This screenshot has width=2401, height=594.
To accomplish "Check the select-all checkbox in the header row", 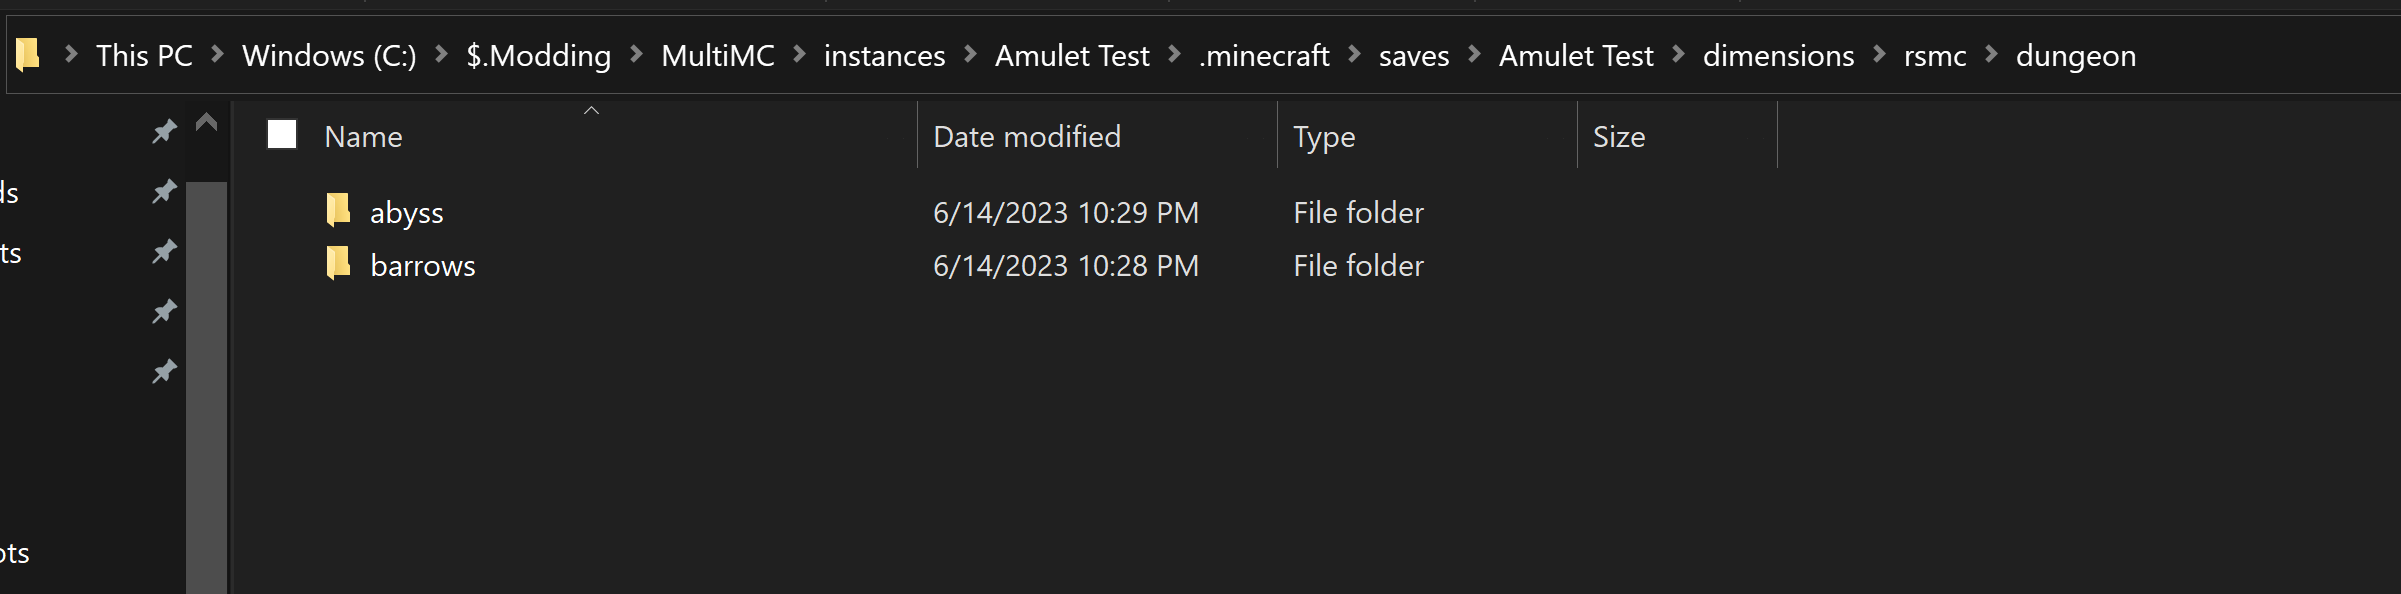I will (x=280, y=133).
